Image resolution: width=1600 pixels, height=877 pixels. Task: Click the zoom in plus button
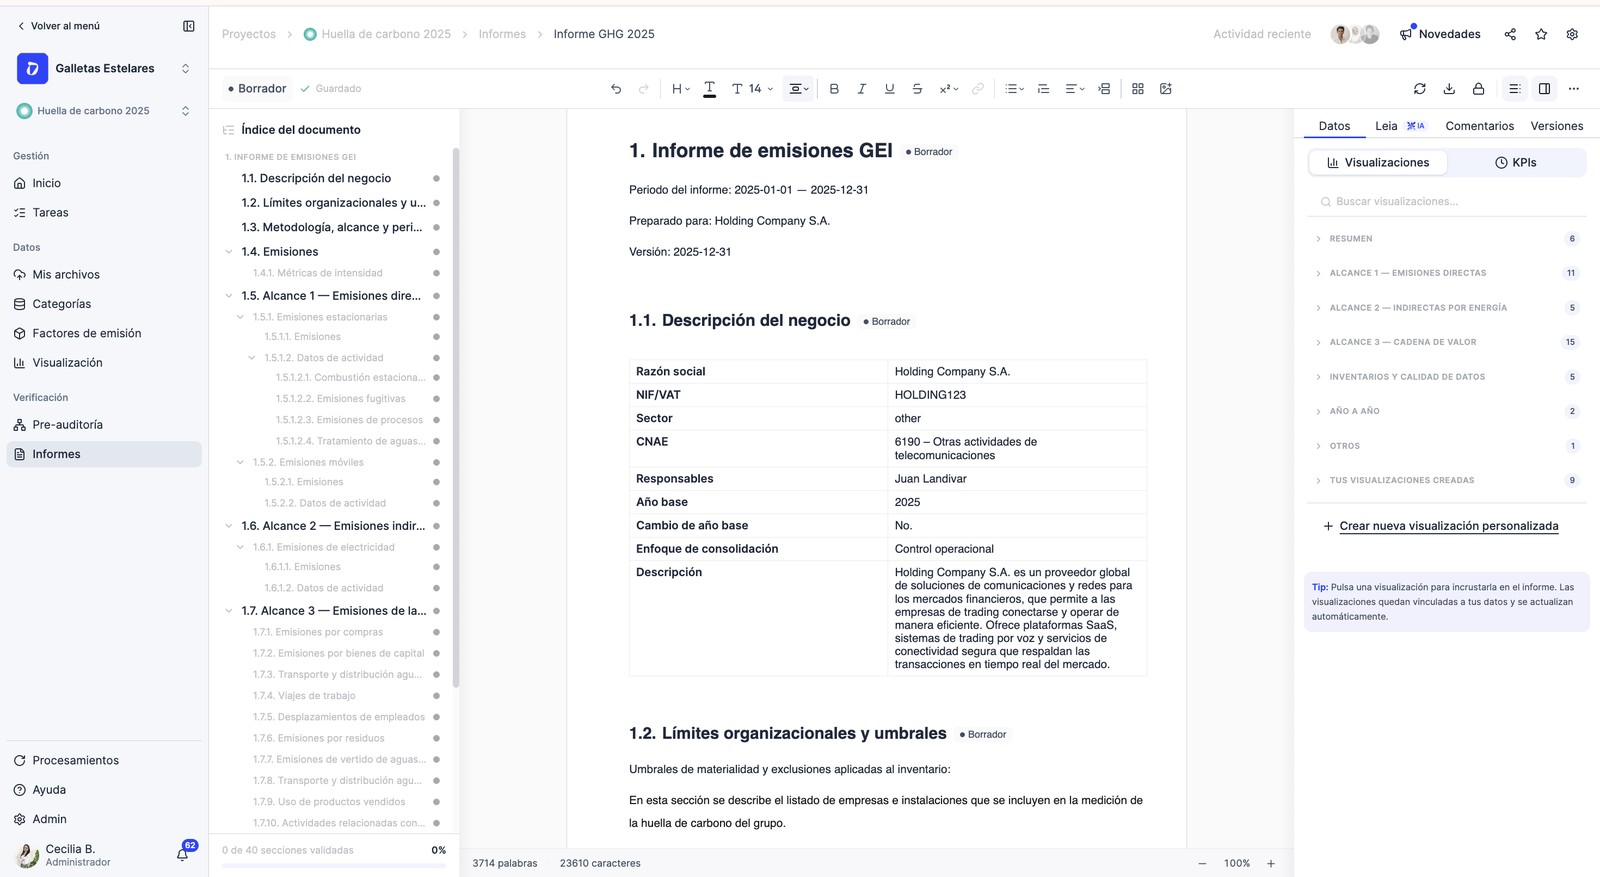[x=1271, y=863]
